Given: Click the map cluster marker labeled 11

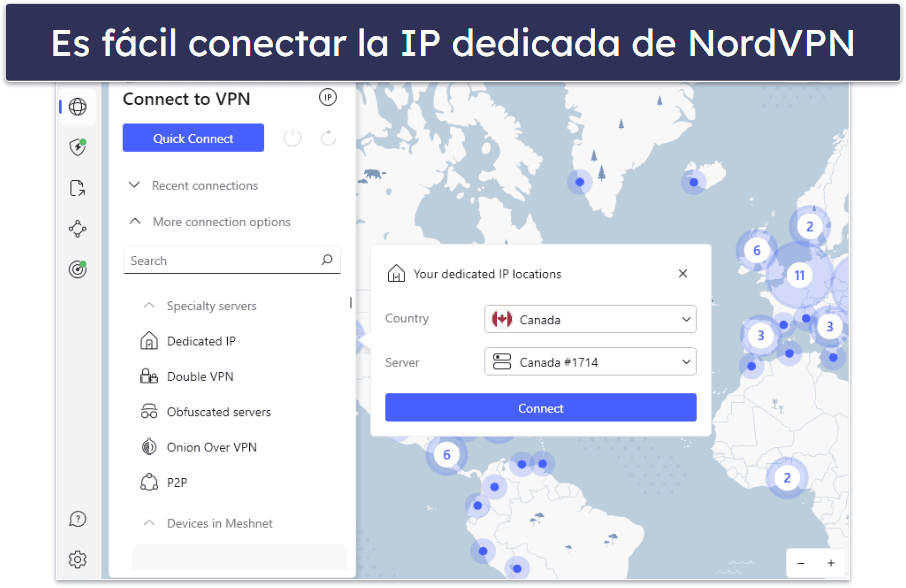Looking at the screenshot, I should tap(799, 275).
